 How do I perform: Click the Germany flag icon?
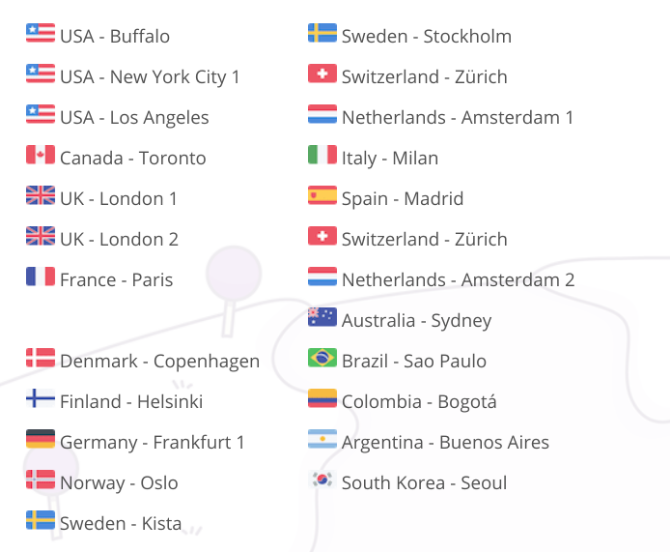pyautogui.click(x=40, y=440)
